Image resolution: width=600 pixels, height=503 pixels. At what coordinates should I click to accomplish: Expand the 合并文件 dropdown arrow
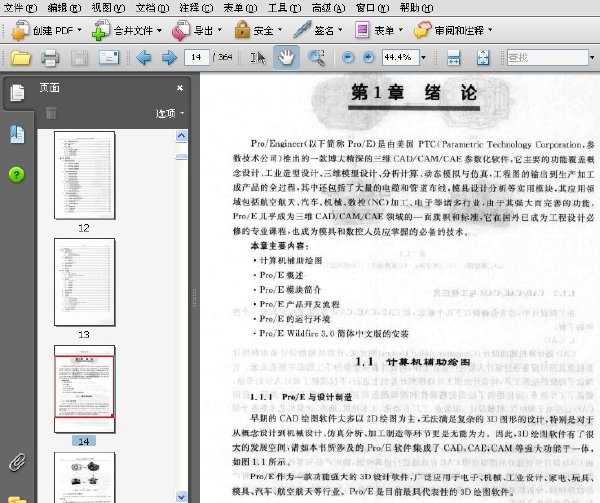click(x=159, y=30)
